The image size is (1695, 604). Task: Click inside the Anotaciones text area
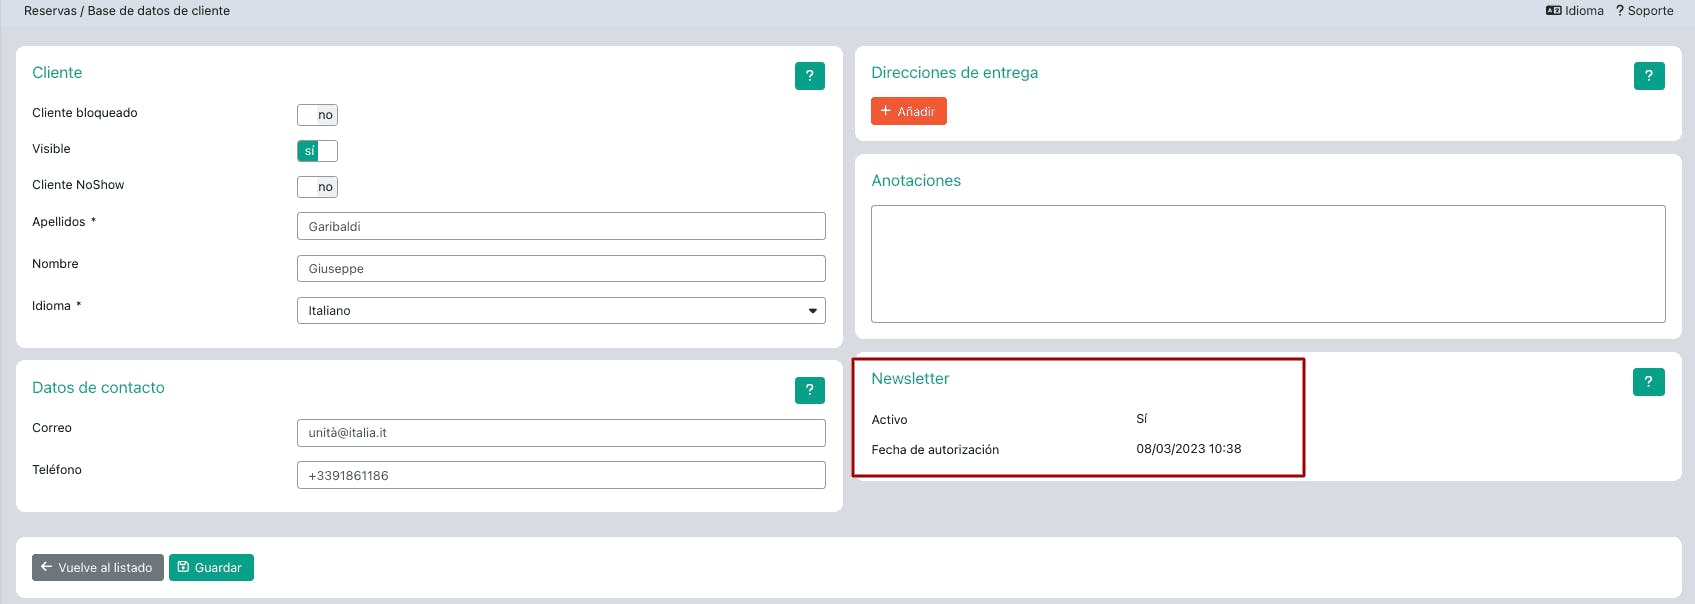[x=1267, y=264]
